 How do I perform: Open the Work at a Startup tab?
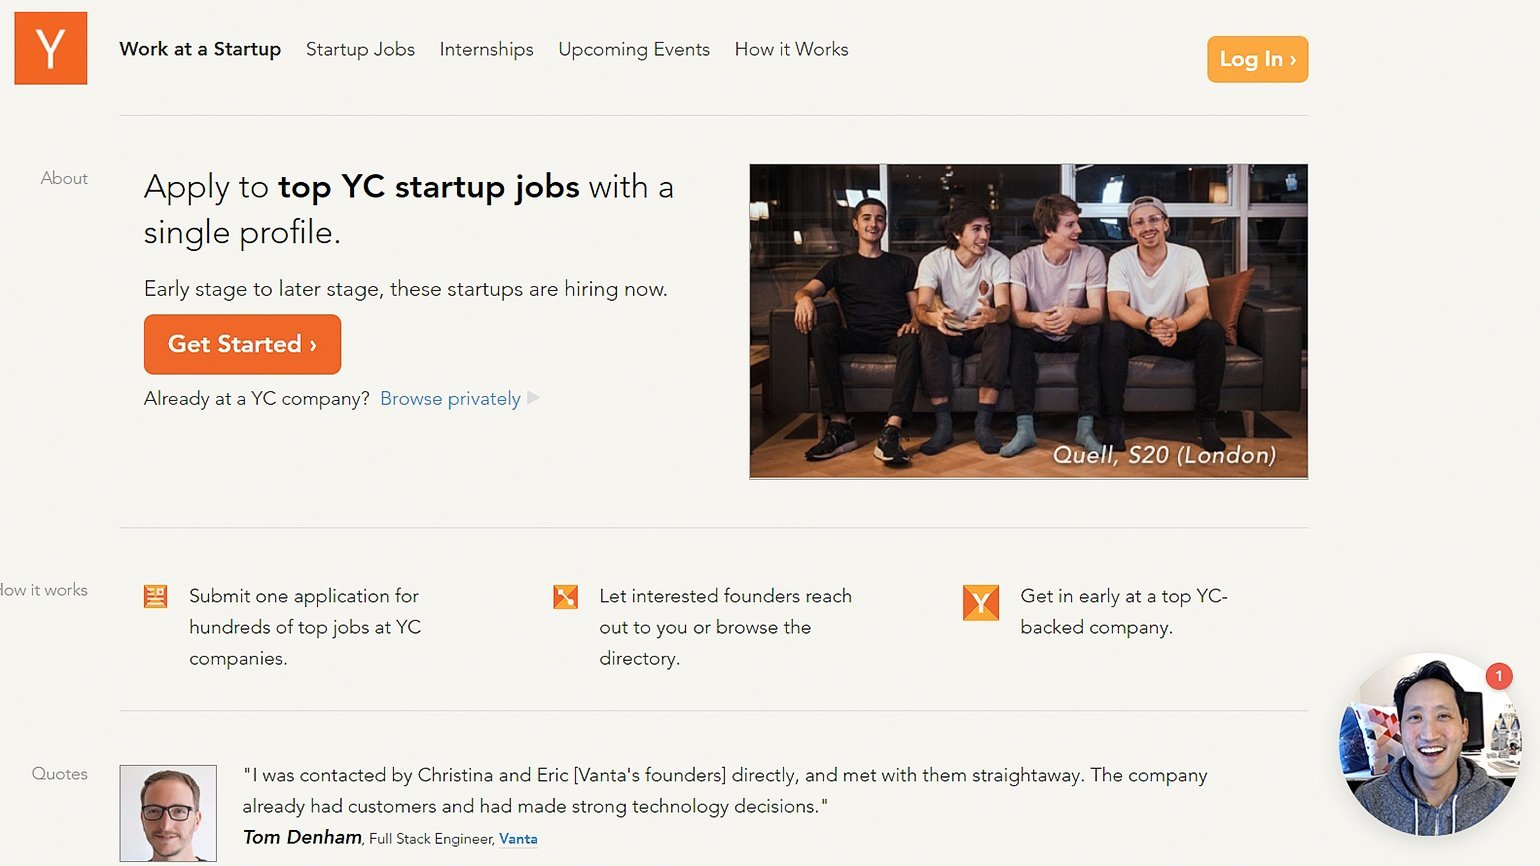point(200,49)
